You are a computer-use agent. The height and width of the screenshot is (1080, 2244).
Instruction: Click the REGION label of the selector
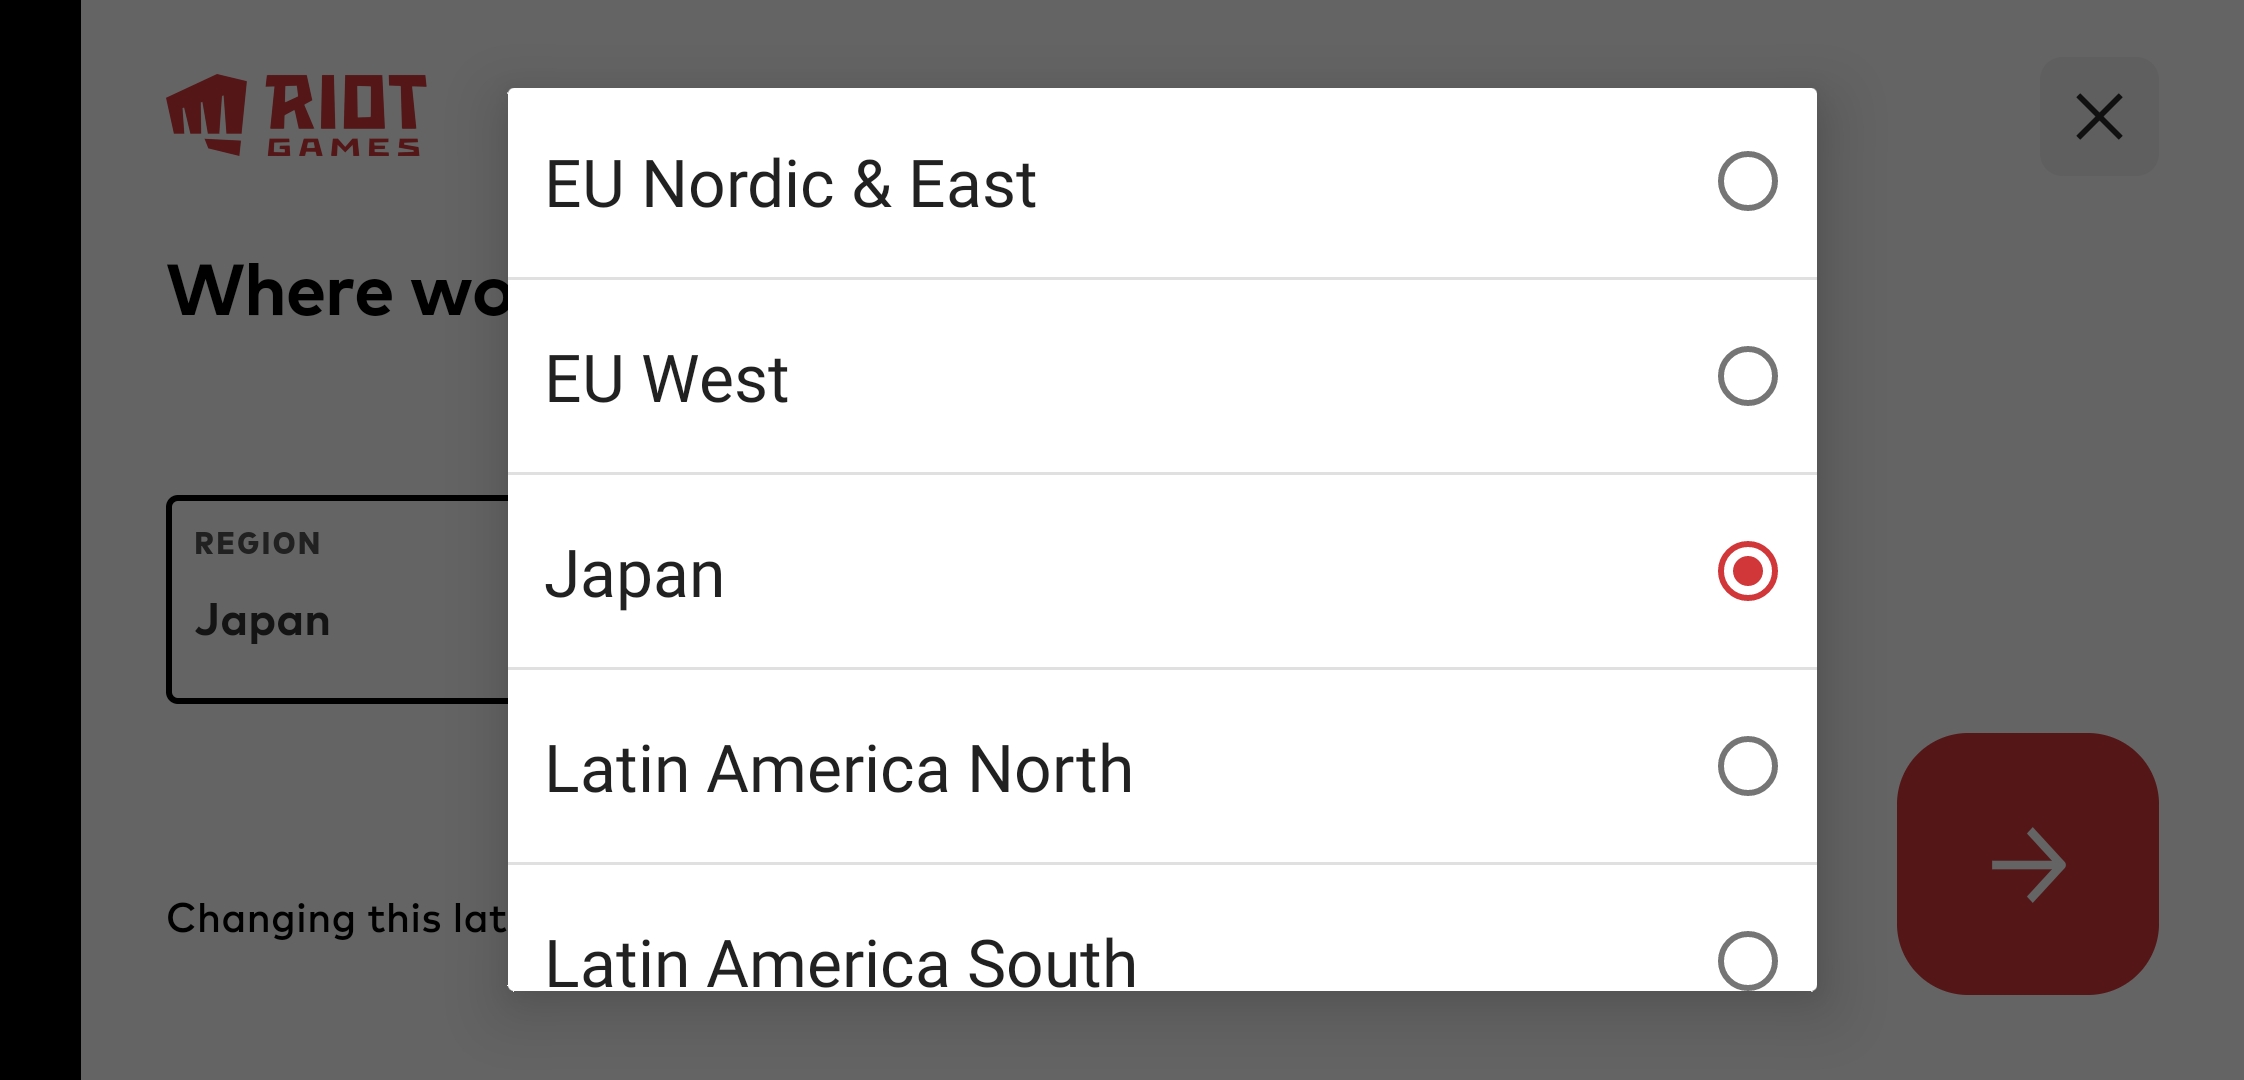click(257, 544)
